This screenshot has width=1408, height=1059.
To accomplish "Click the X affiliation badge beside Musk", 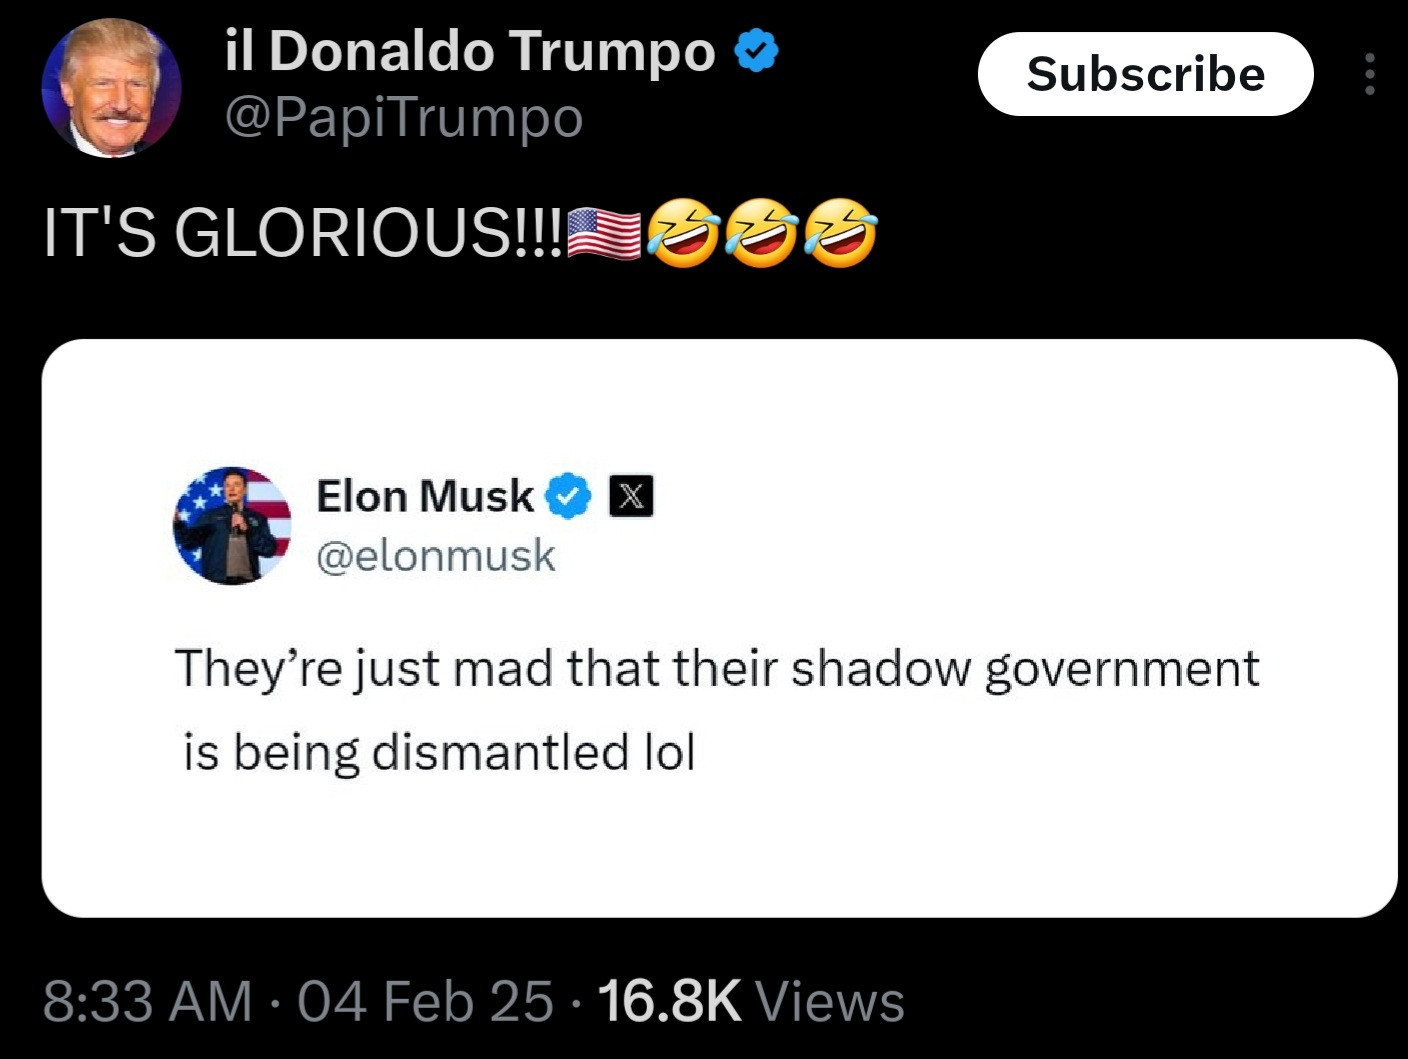I will click(631, 496).
